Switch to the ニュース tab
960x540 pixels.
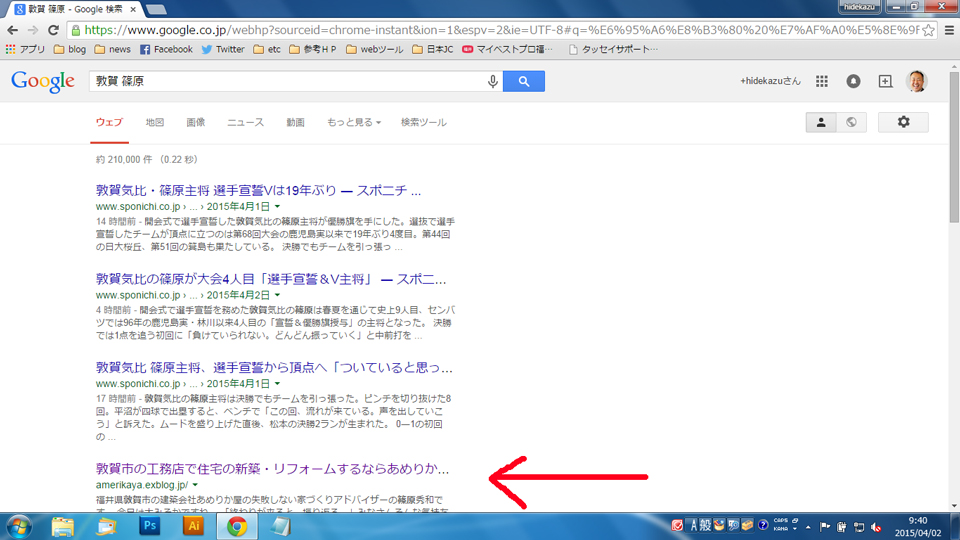[246, 122]
